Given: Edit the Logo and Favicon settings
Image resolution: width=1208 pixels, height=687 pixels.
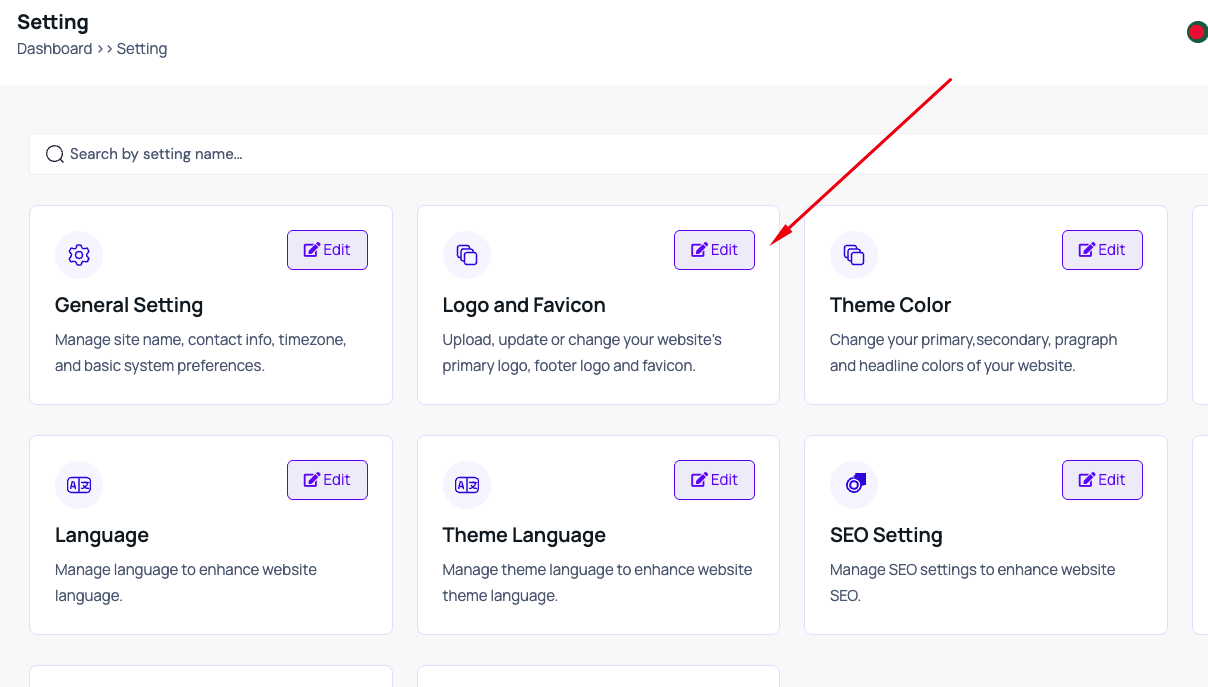Looking at the screenshot, I should tap(714, 250).
